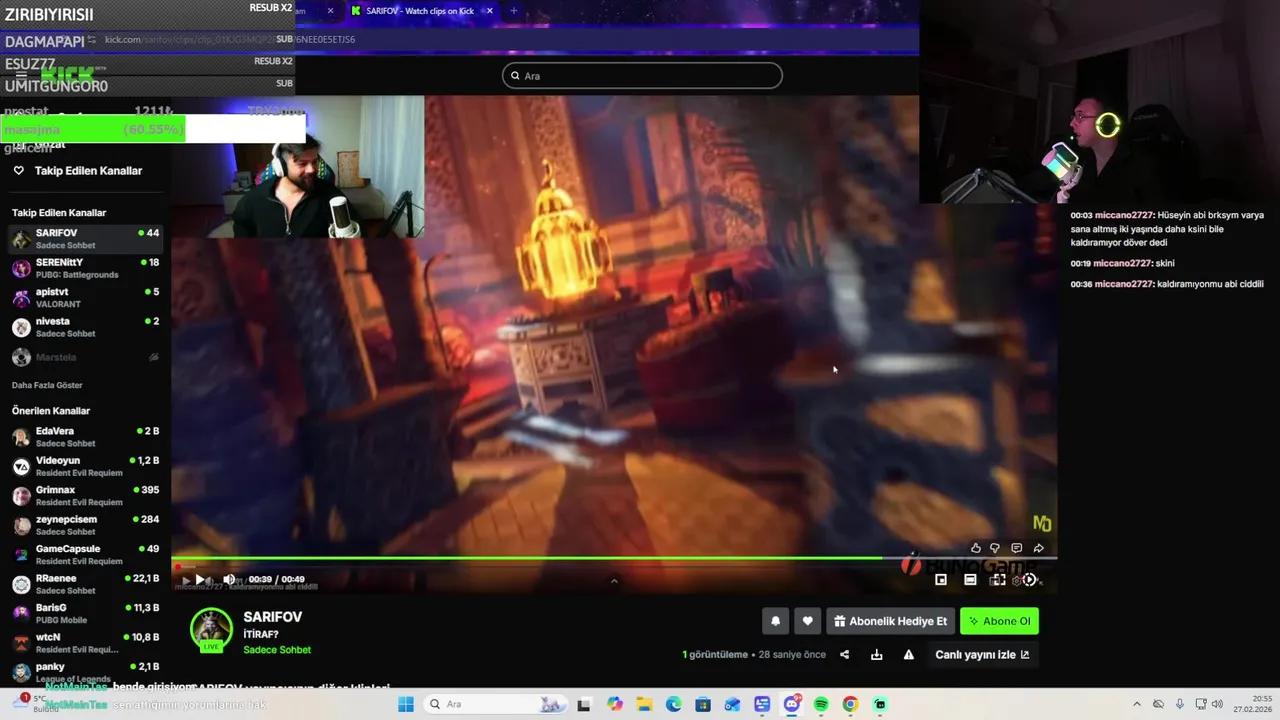
Task: Toggle theater mode in the player
Action: pyautogui.click(x=970, y=580)
